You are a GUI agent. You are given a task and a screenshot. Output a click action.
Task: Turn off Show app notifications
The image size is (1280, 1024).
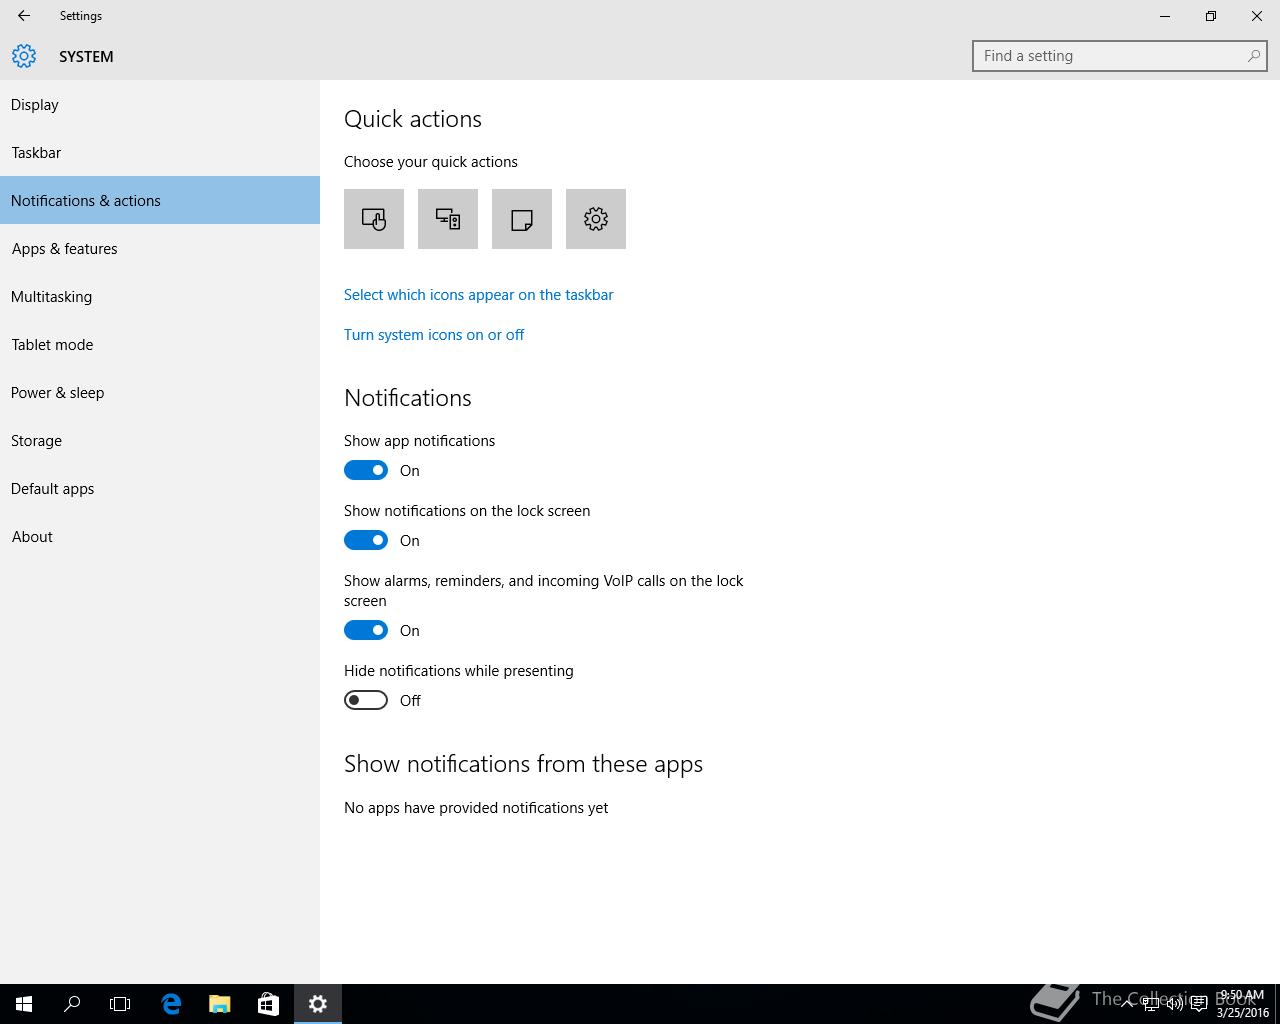tap(366, 470)
